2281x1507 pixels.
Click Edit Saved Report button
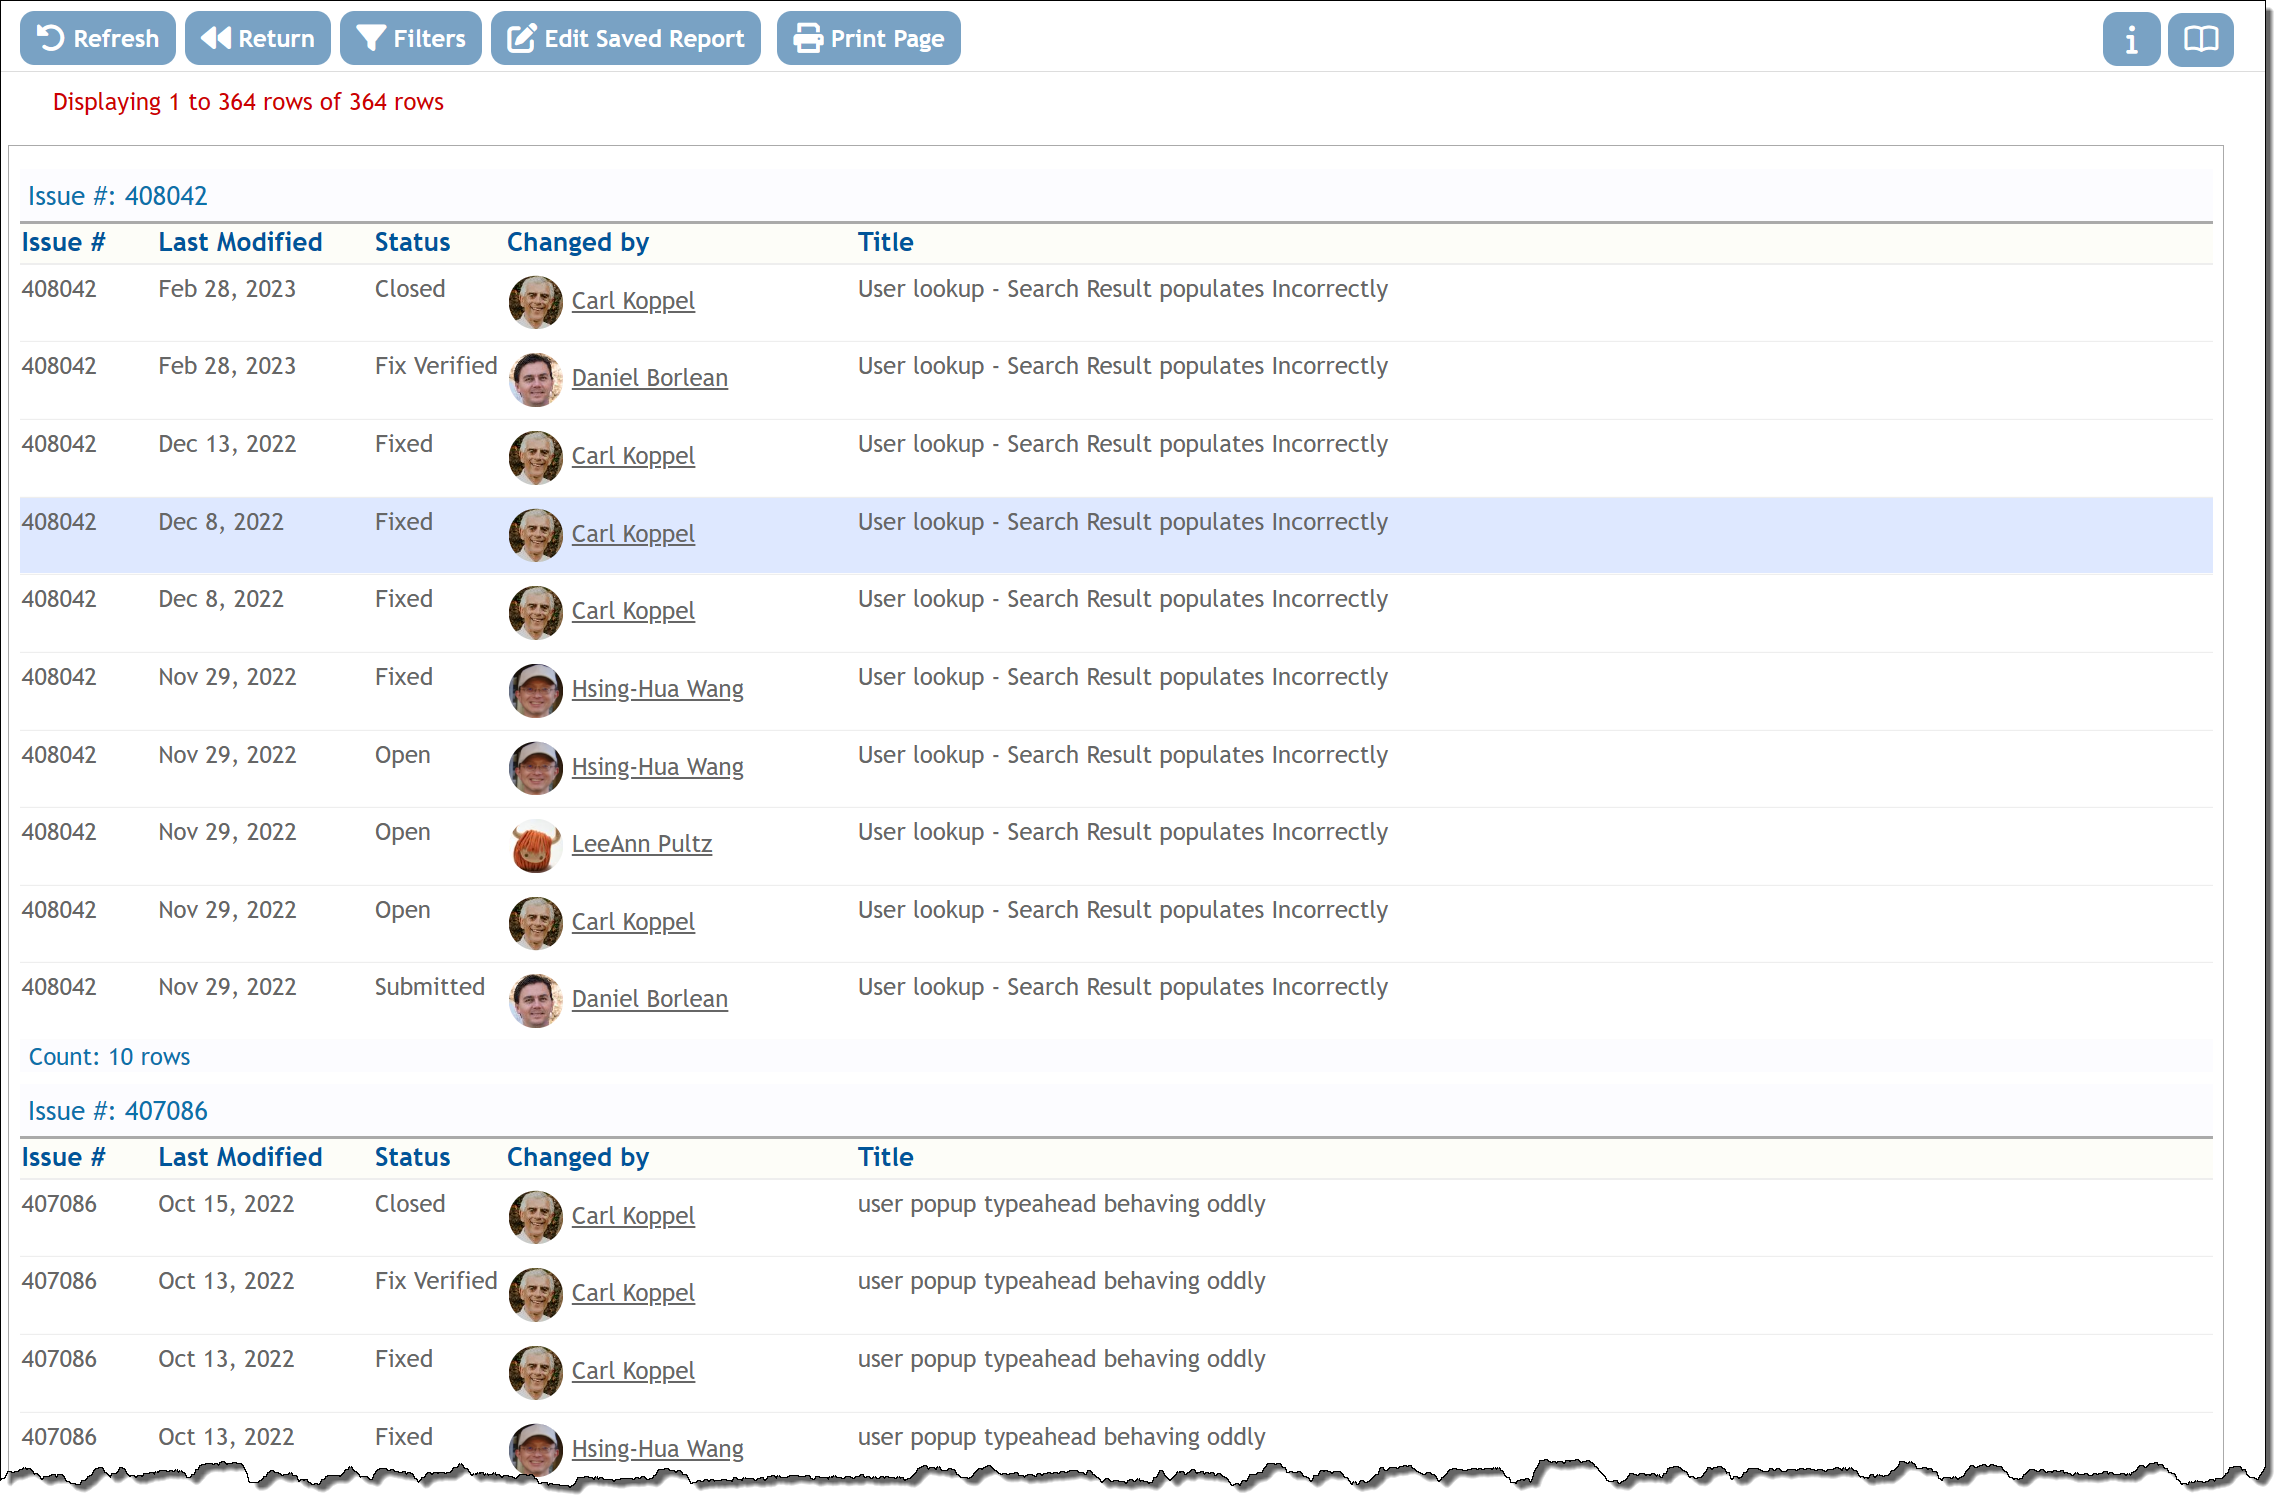point(625,39)
